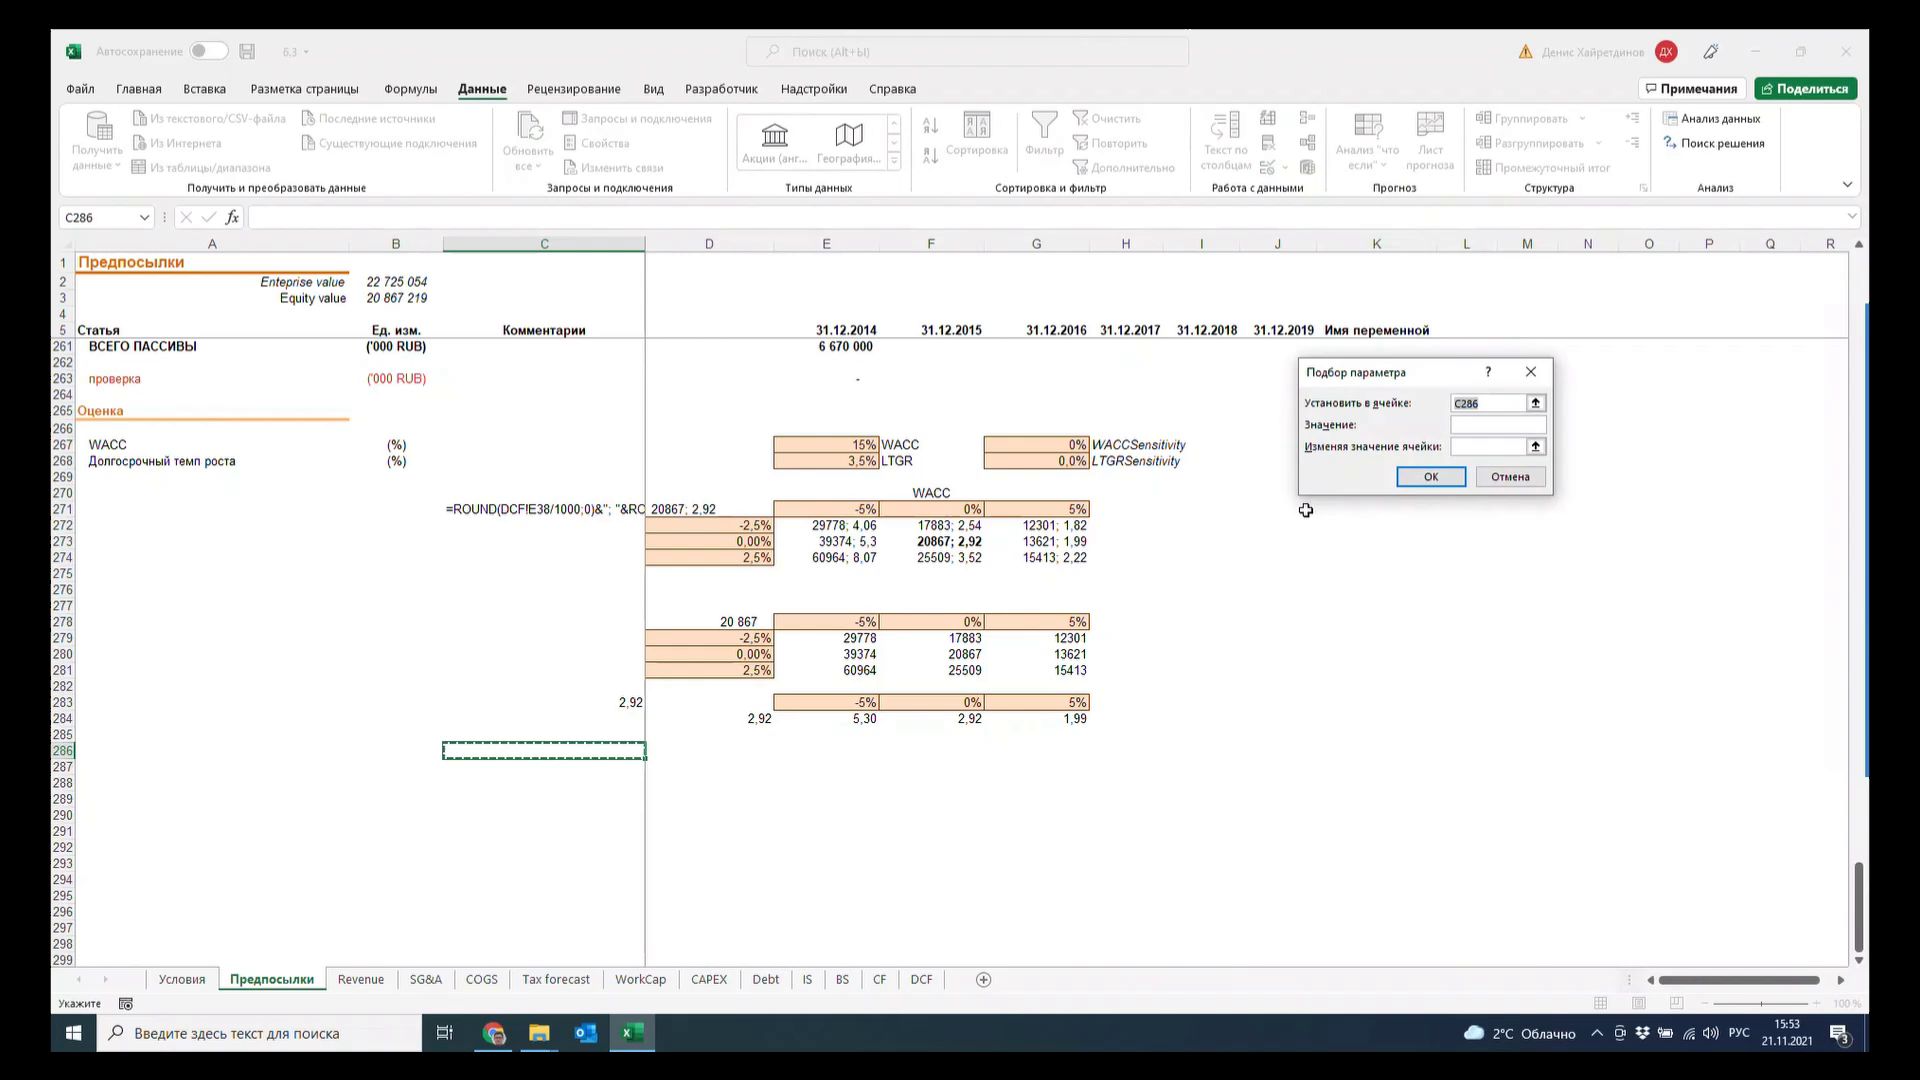This screenshot has height=1080, width=1920.
Task: Click the Поделиться share button
Action: (x=1806, y=89)
